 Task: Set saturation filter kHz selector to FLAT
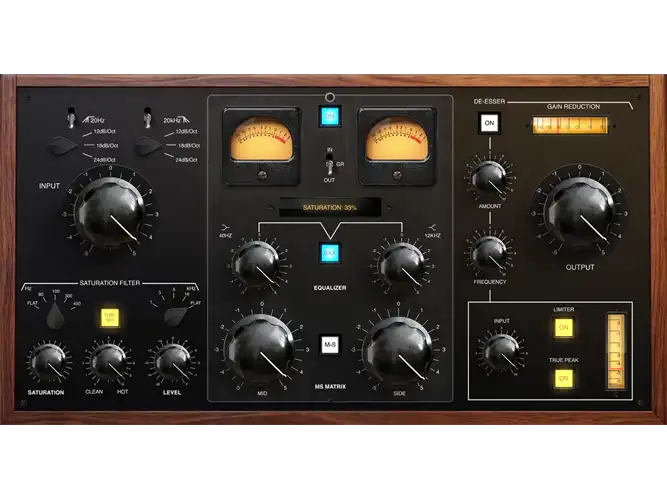[195, 303]
